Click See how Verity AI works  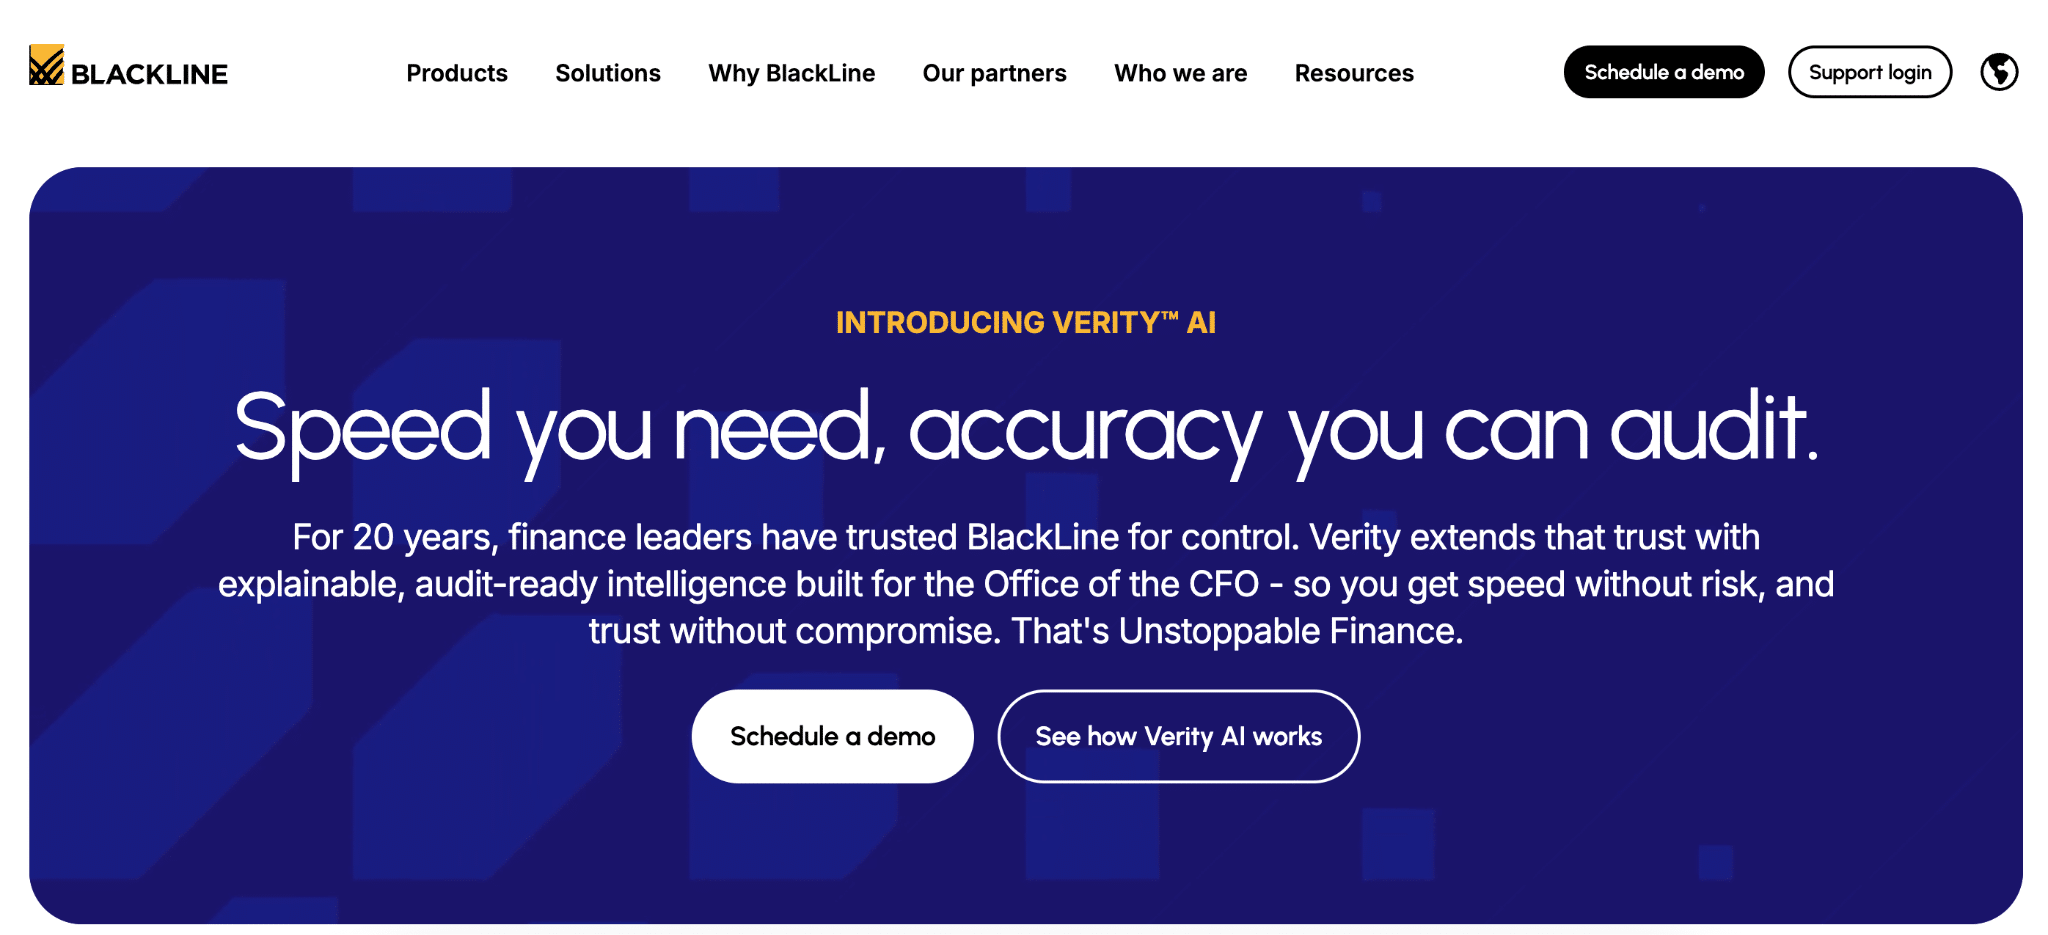point(1178,736)
